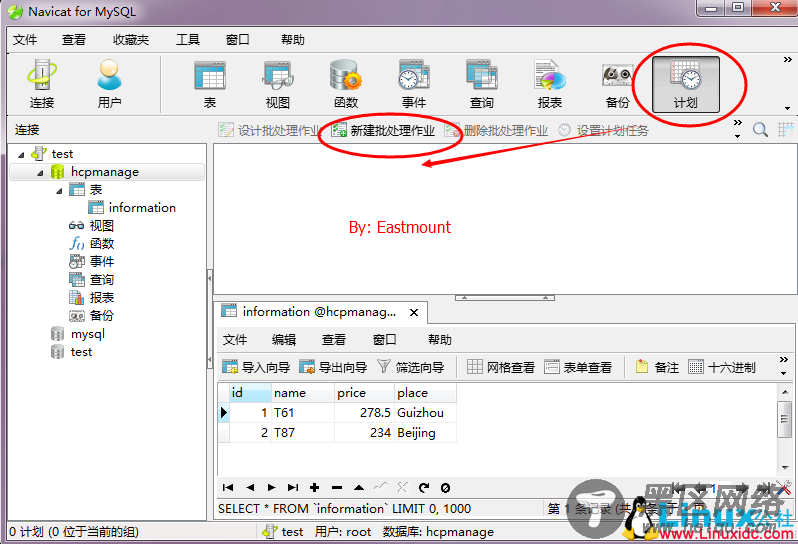Viewport: 798px width, 544px height.
Task: Open the 收藏夹 favorites menu
Action: (131, 40)
